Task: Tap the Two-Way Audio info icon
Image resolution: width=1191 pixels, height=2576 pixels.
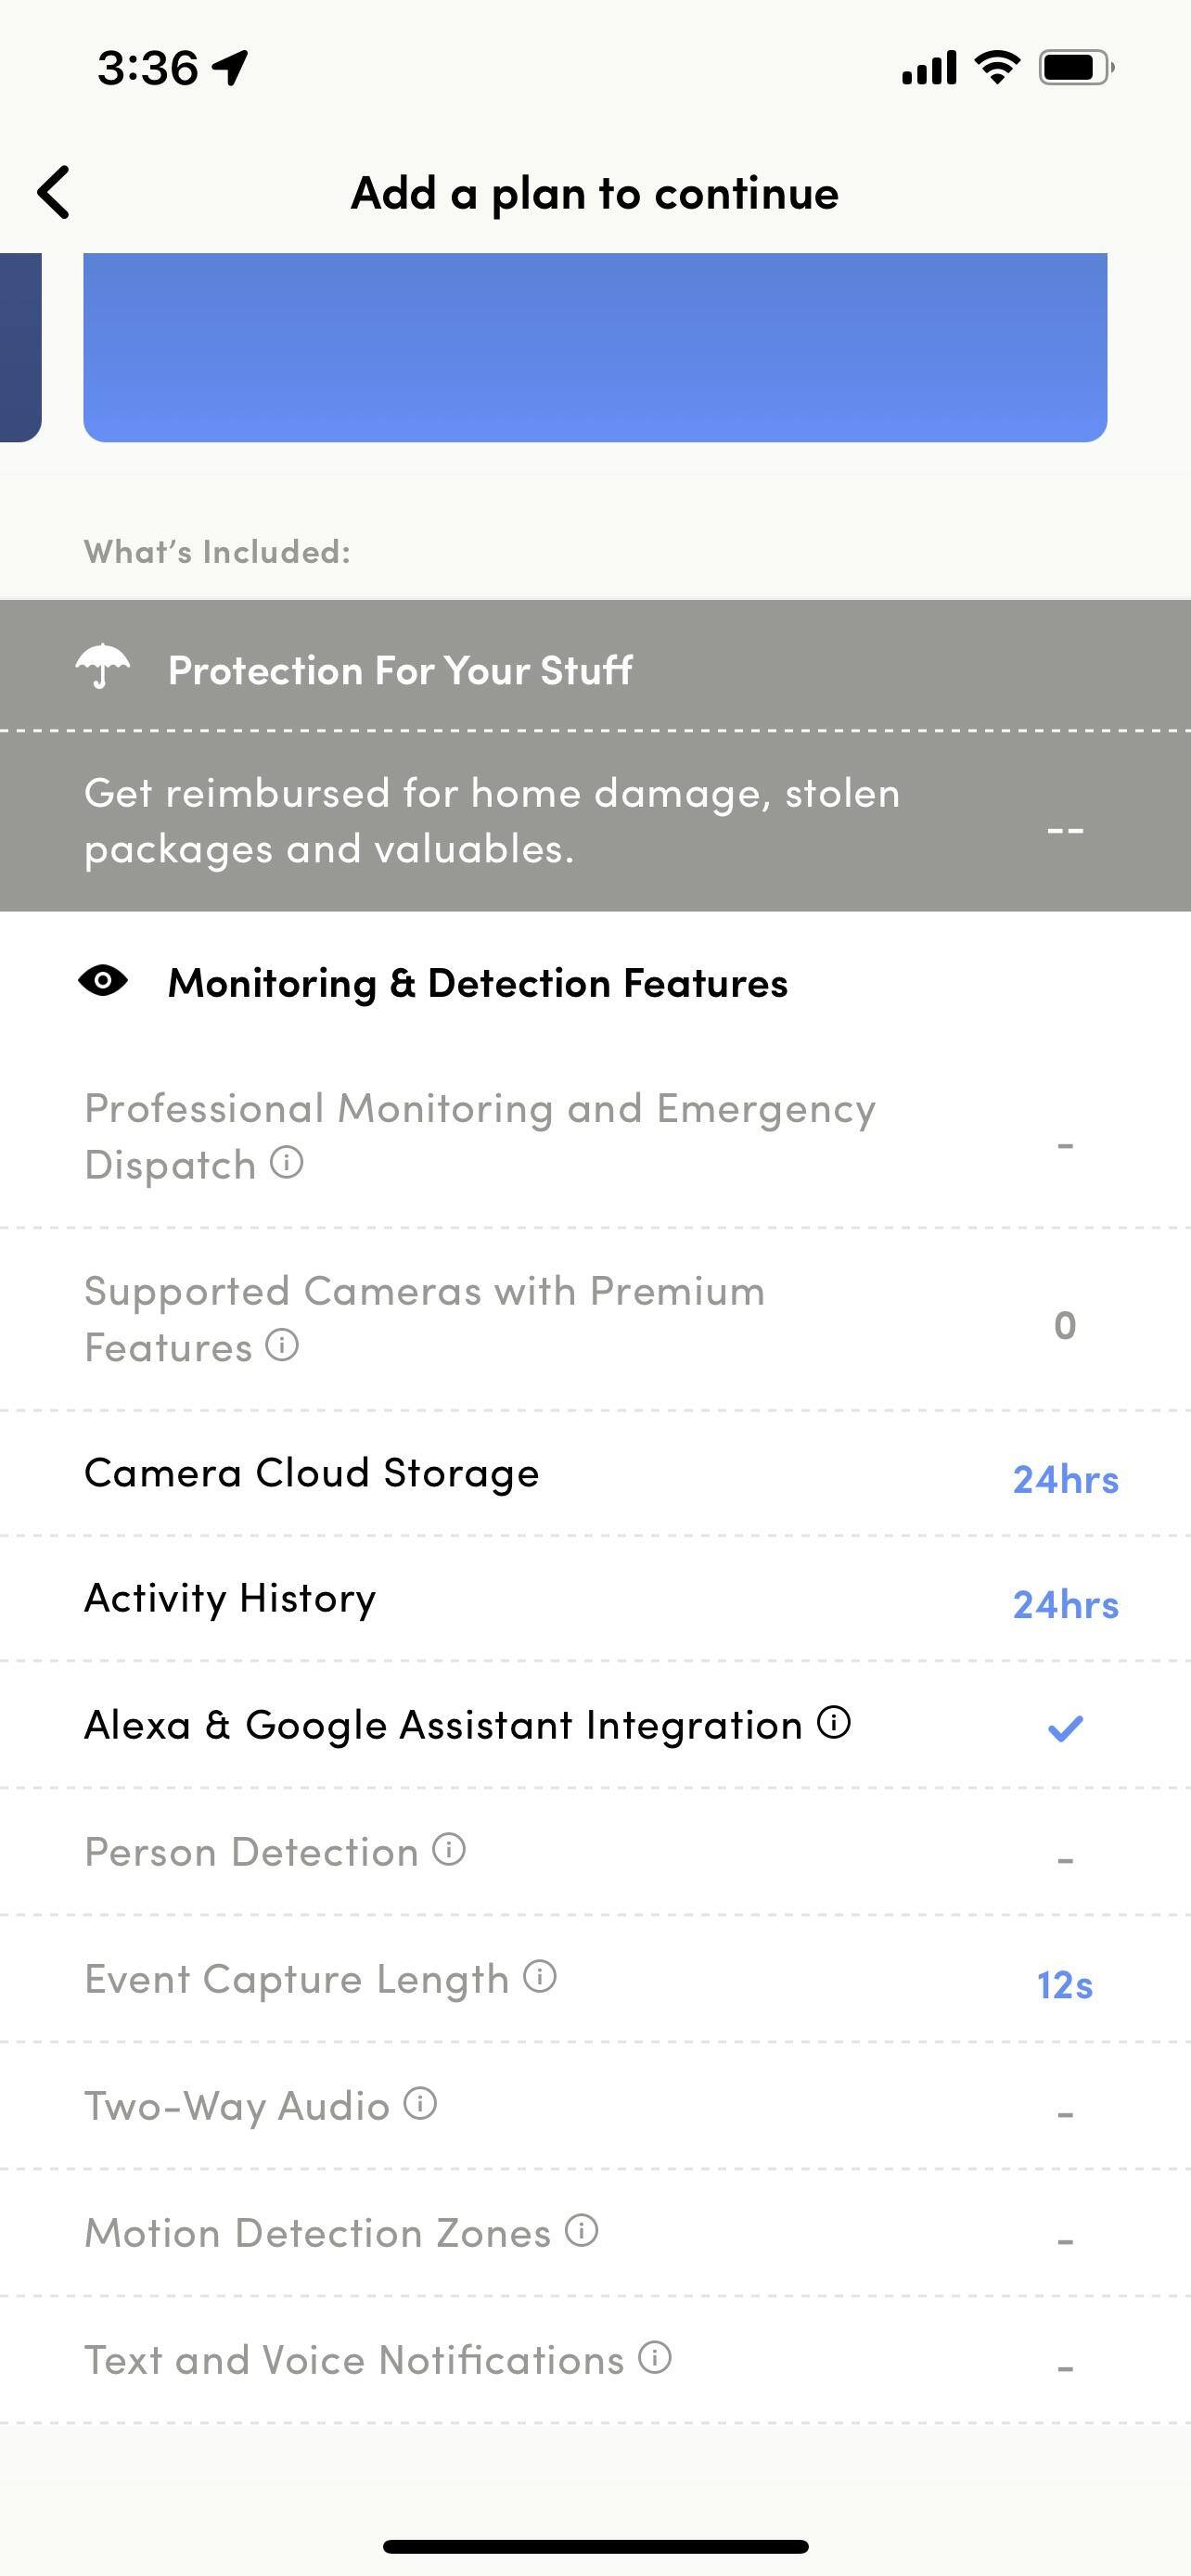Action: pyautogui.click(x=420, y=2103)
